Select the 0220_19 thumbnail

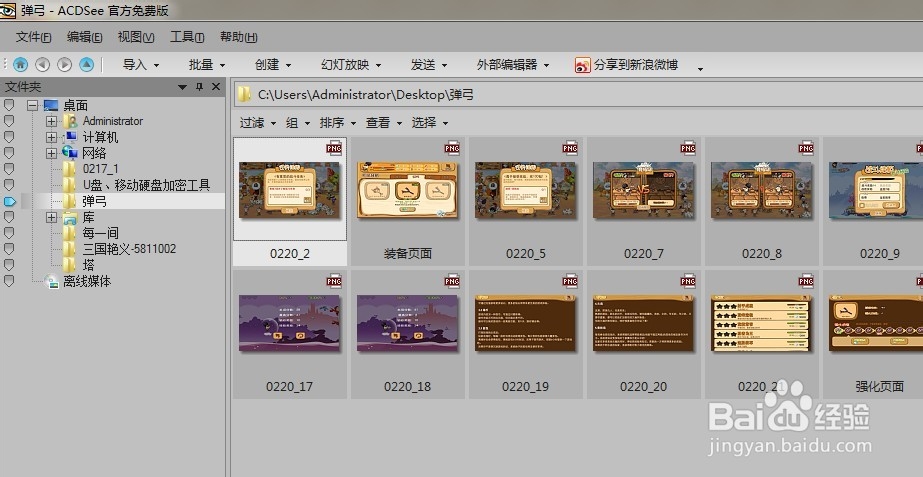click(526, 334)
